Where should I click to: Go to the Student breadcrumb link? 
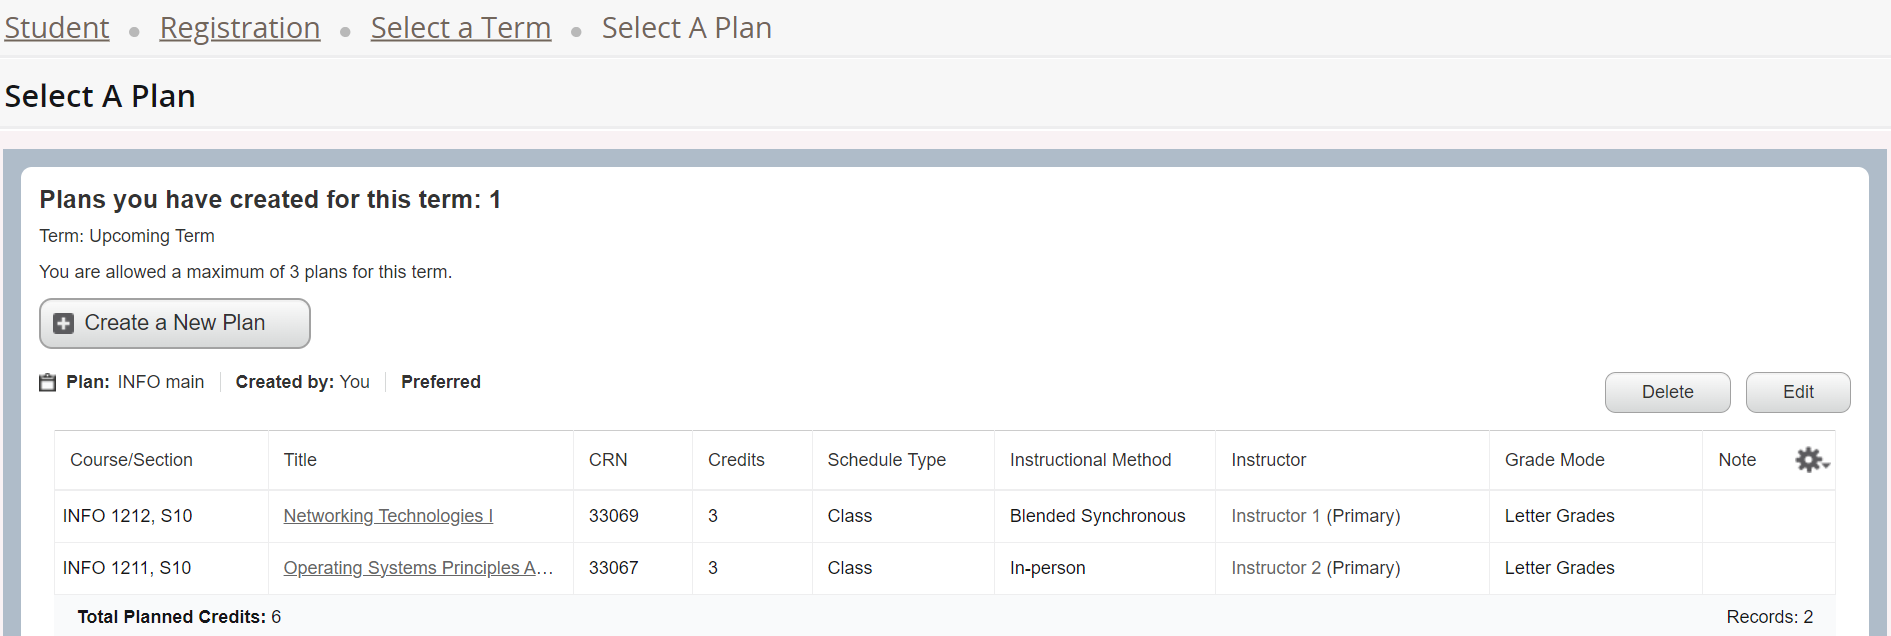(x=57, y=28)
